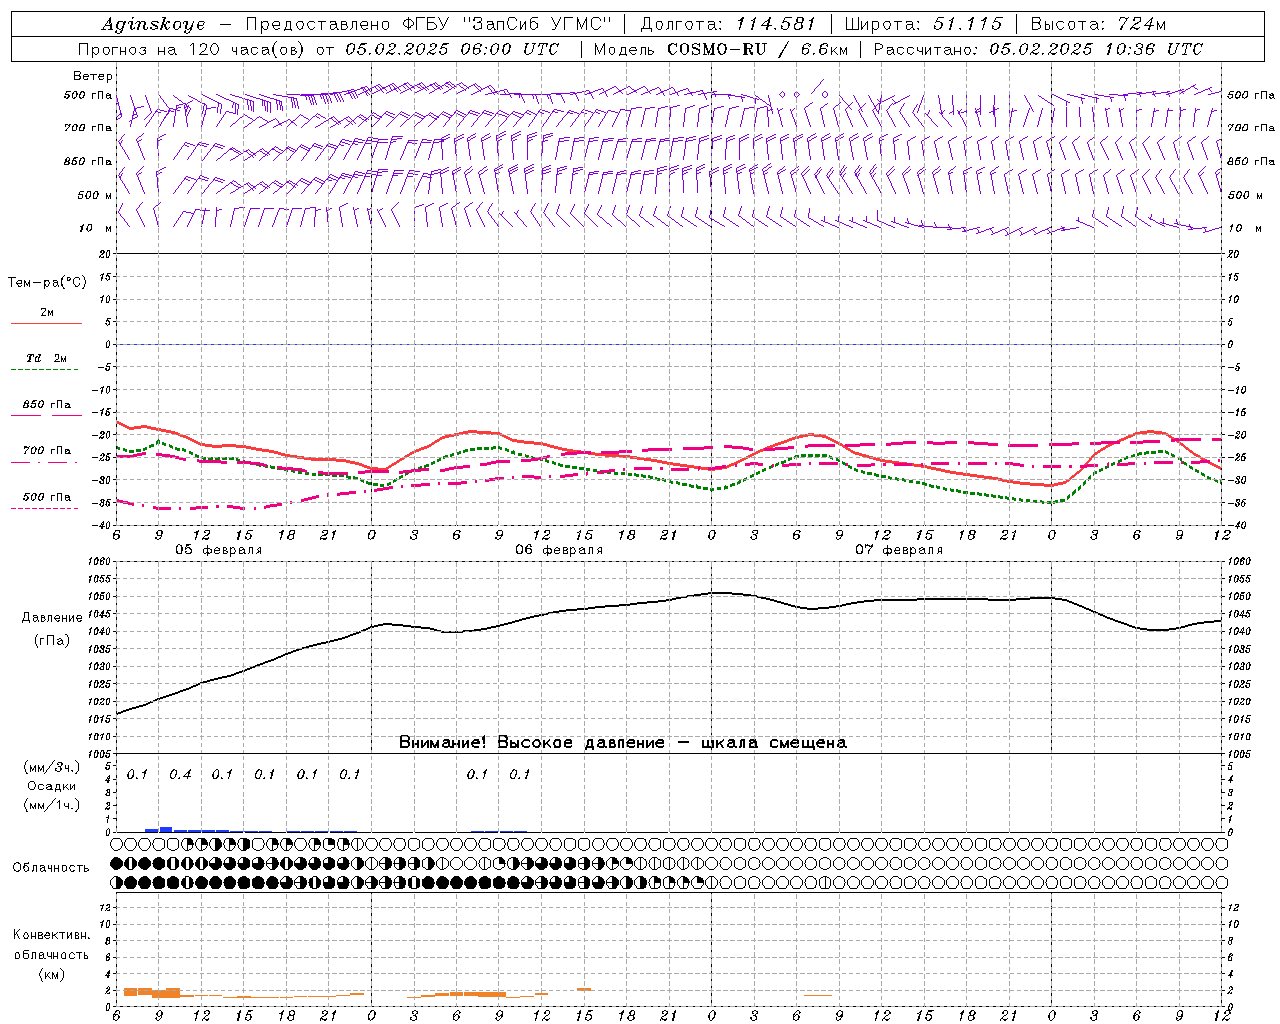This screenshot has width=1280, height=1024.
Task: Click the "0.4" precipitation amount value
Action: (180, 775)
